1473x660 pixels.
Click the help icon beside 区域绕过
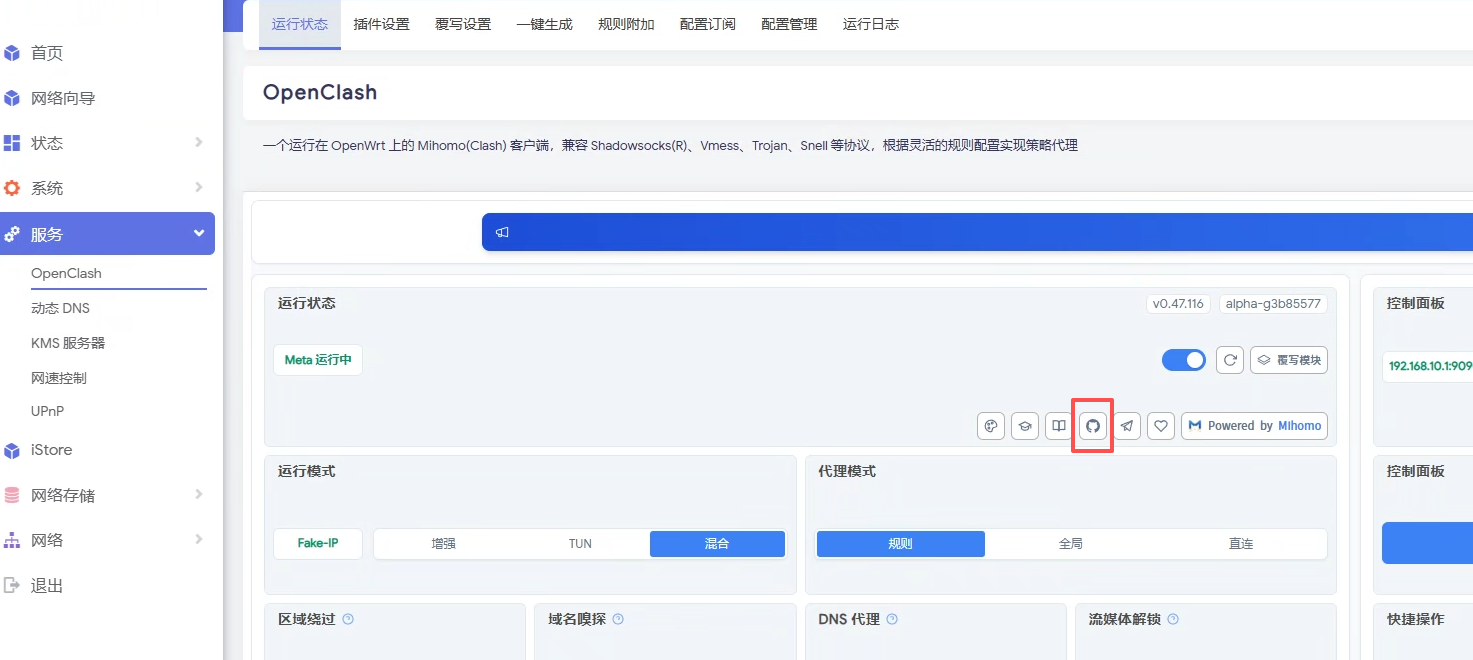pyautogui.click(x=348, y=619)
